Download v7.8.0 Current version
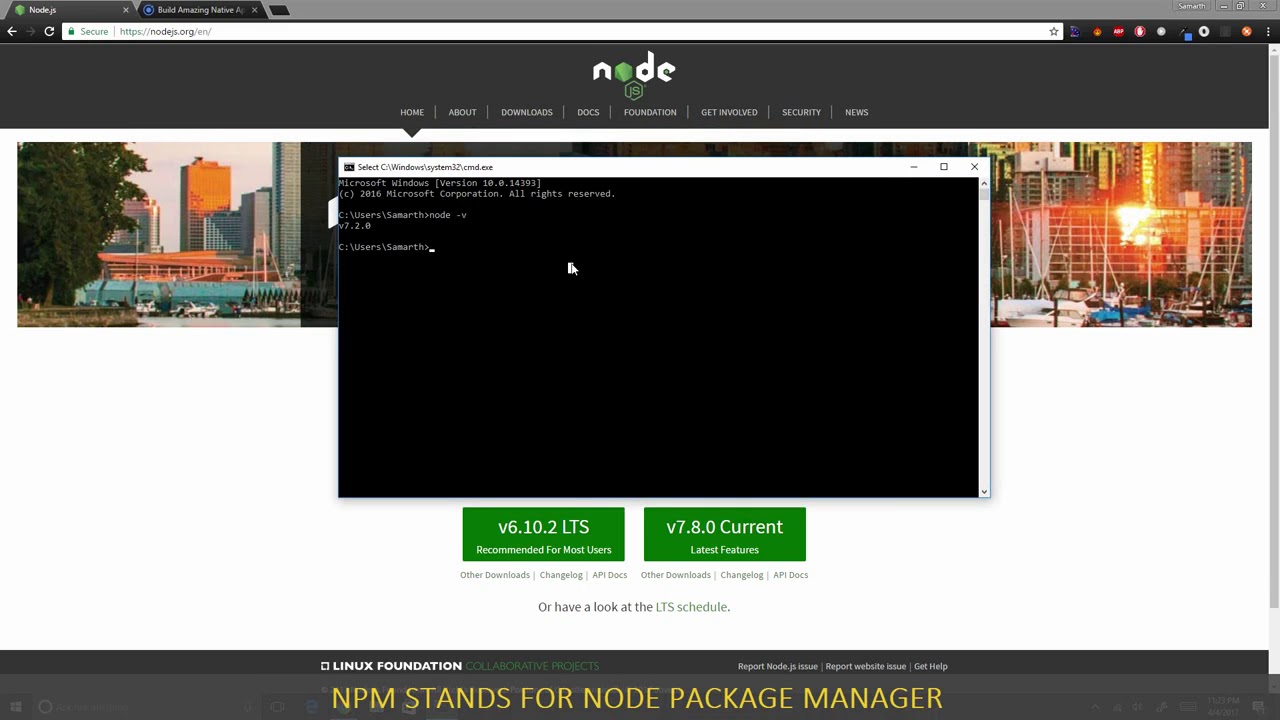Viewport: 1280px width, 720px height. 725,534
